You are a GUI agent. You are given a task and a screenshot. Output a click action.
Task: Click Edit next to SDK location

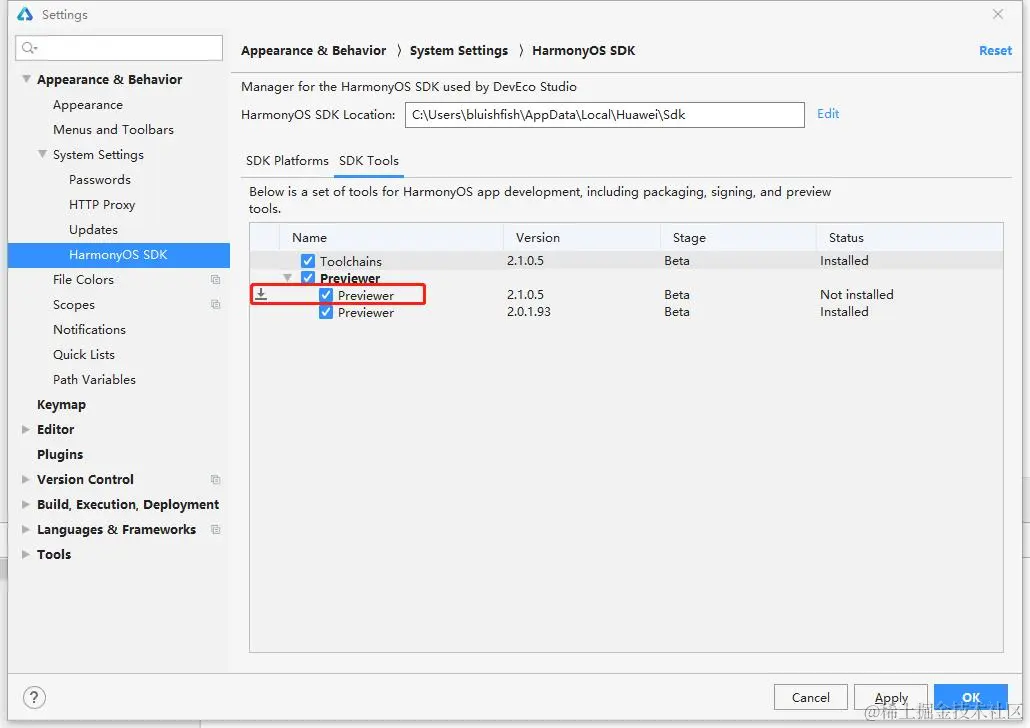828,114
